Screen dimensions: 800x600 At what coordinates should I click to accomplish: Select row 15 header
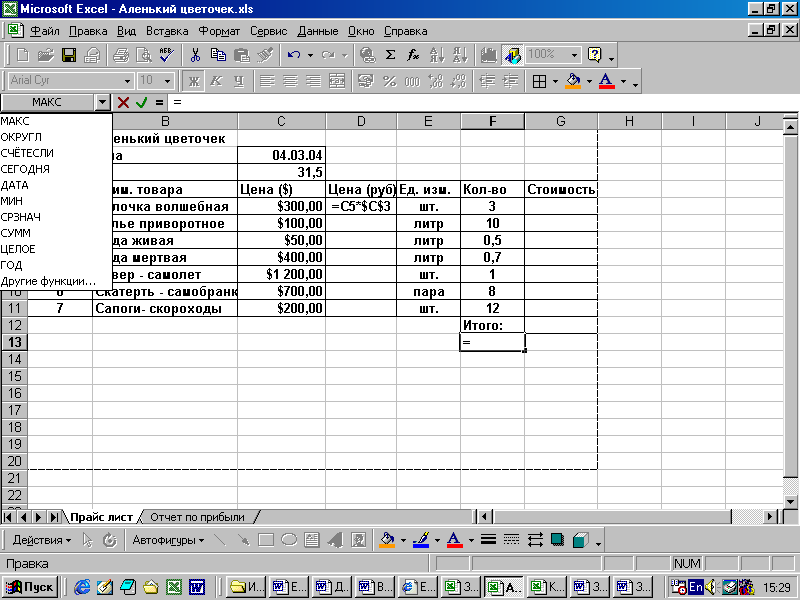tap(14, 376)
